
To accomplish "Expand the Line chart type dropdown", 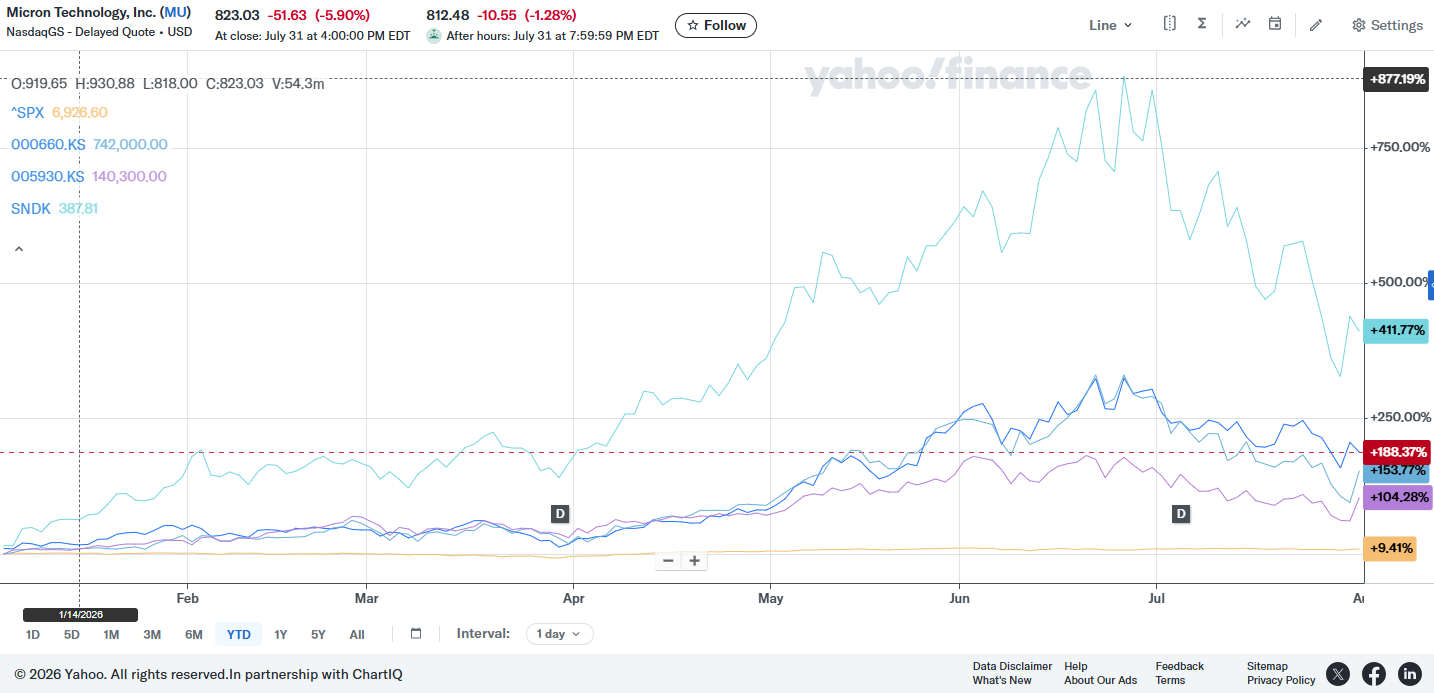I will tap(1111, 25).
